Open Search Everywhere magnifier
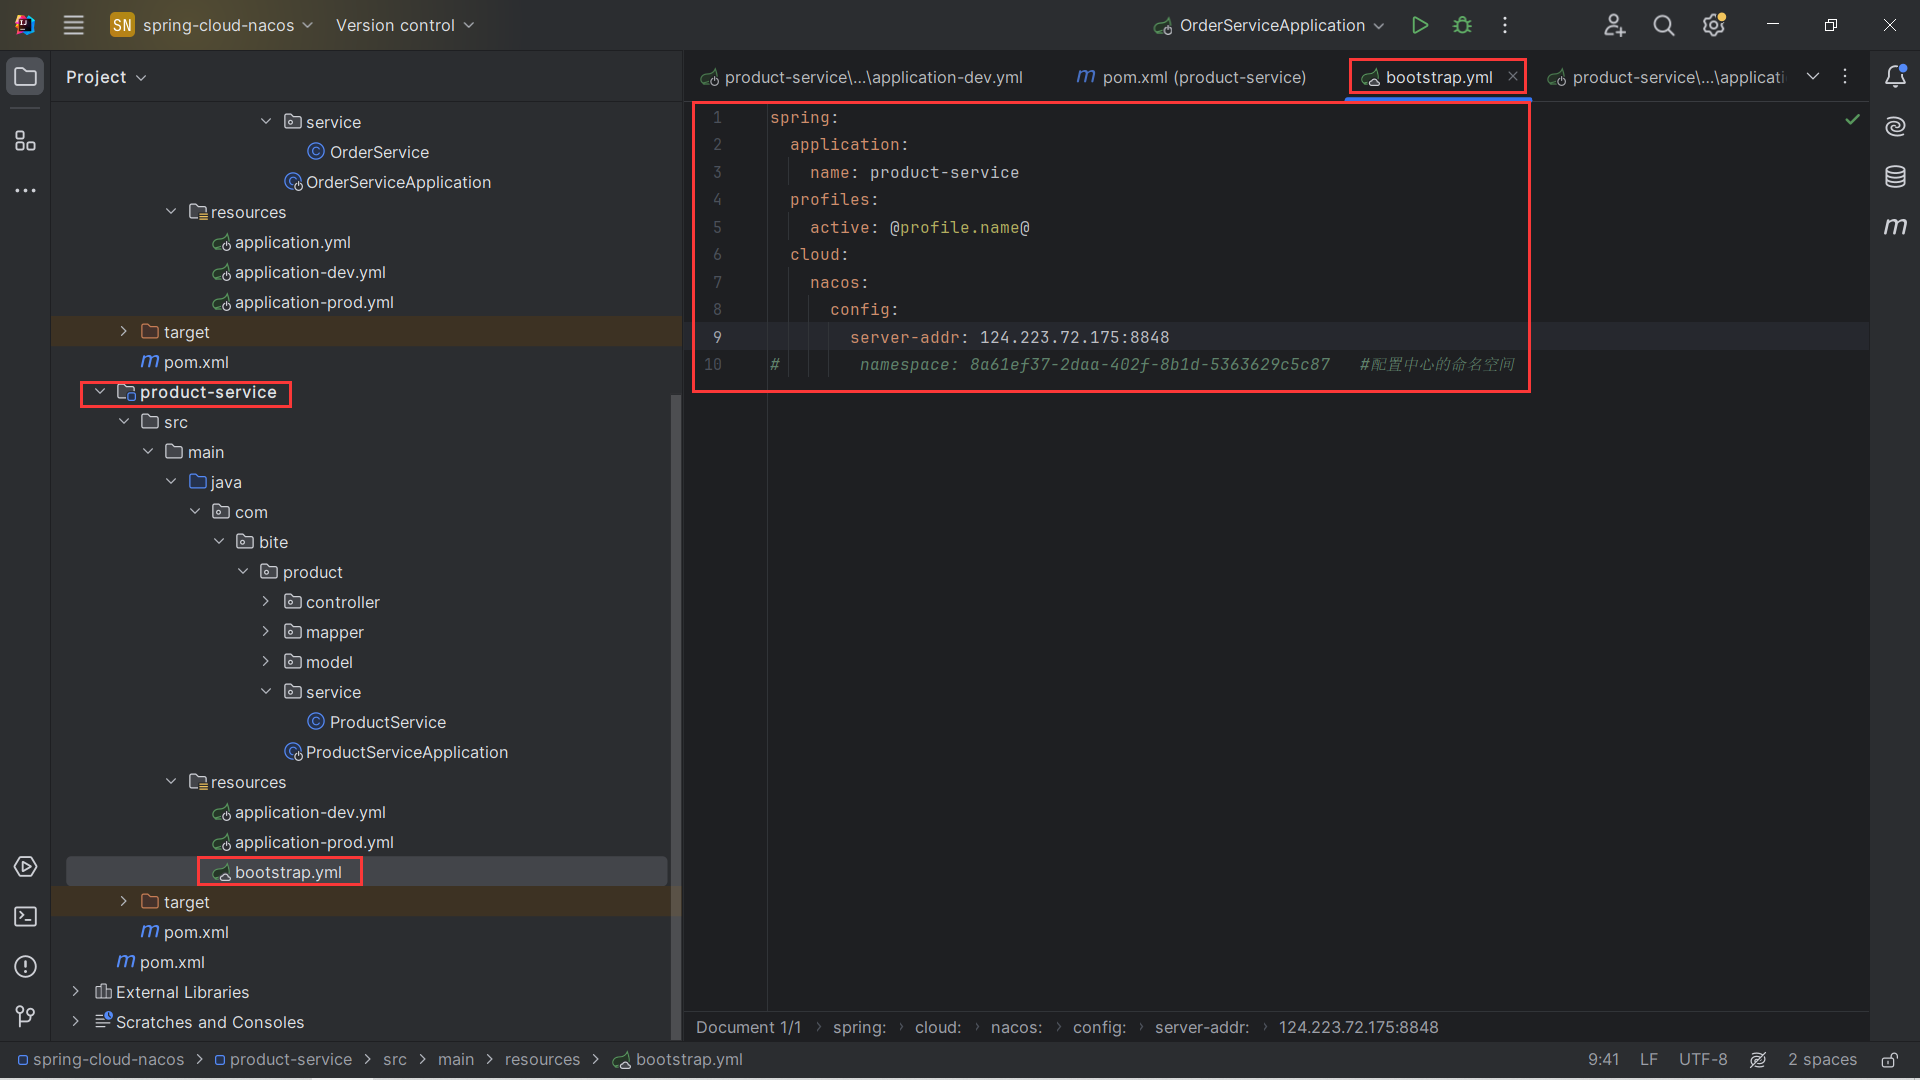This screenshot has width=1920, height=1080. pos(1664,25)
